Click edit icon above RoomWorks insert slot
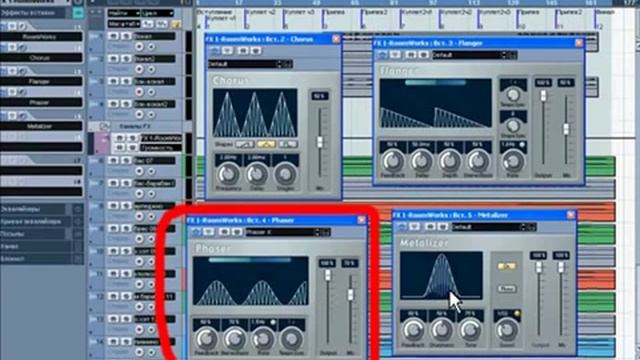640x360 pixels. pos(22,27)
